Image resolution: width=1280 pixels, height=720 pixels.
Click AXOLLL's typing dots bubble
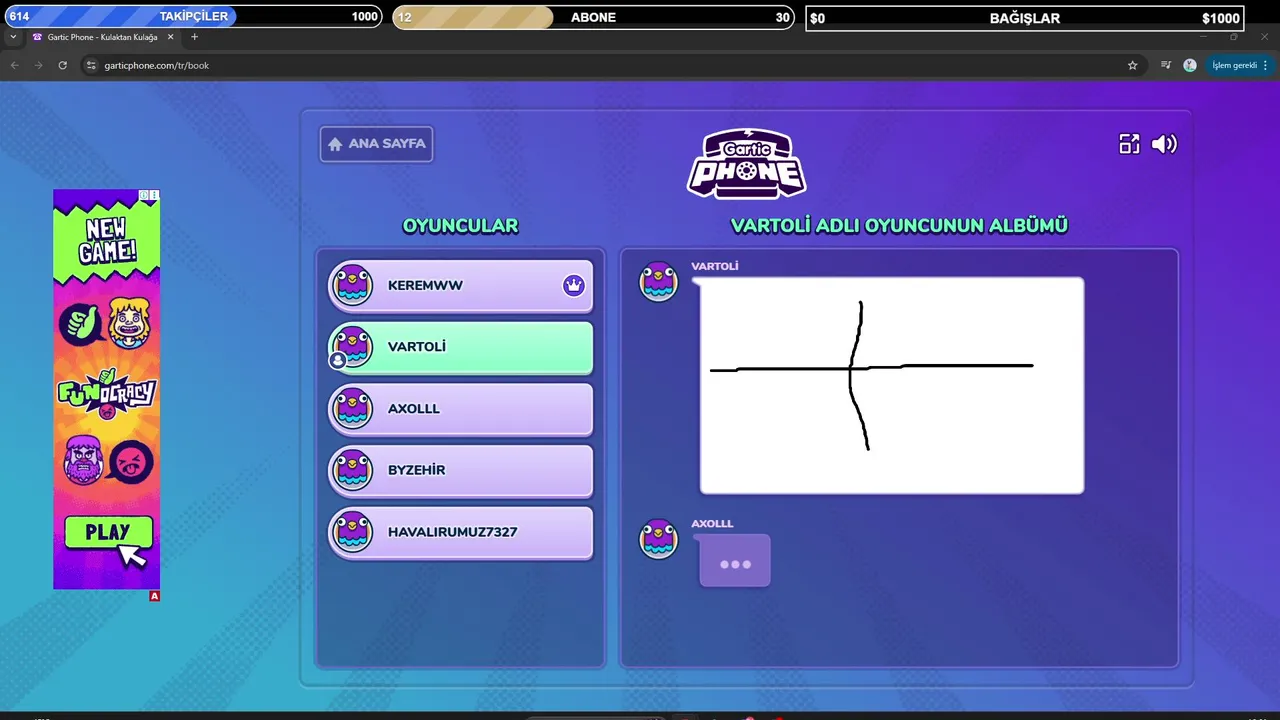[x=735, y=561]
